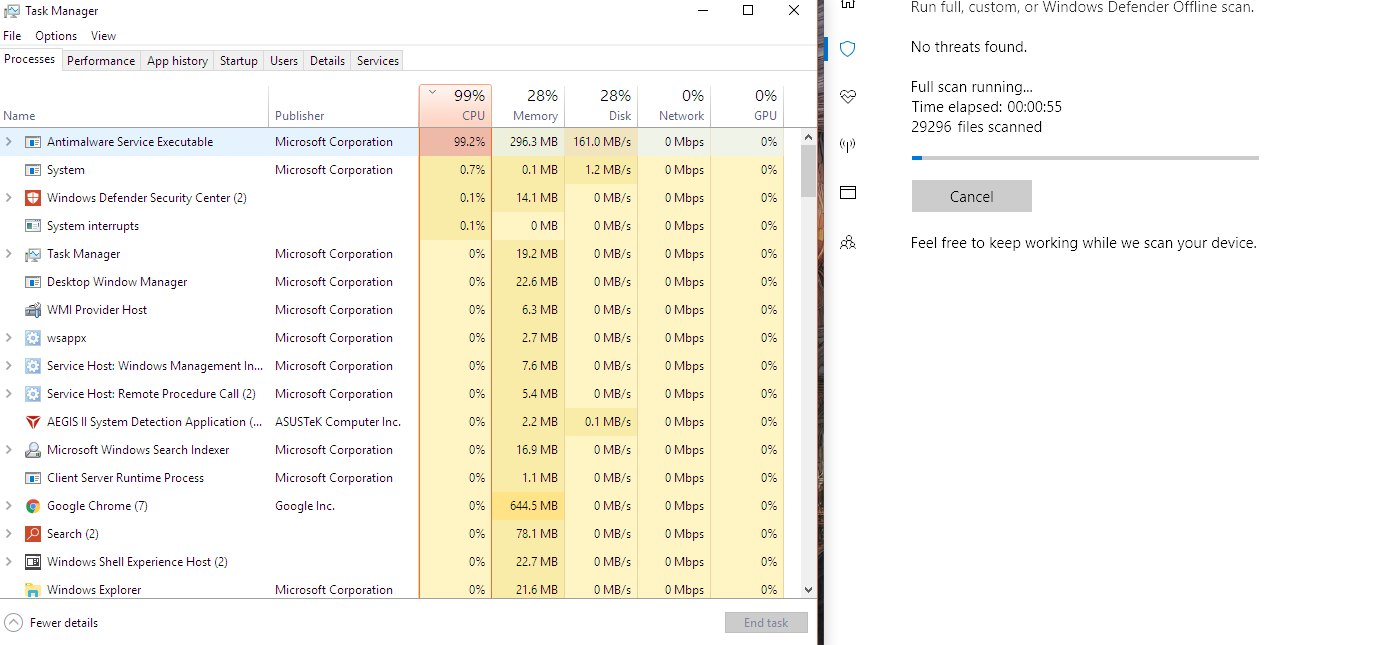The image size is (1380, 645).
Task: Click the Desktop Window Manager icon
Action: pyautogui.click(x=32, y=282)
